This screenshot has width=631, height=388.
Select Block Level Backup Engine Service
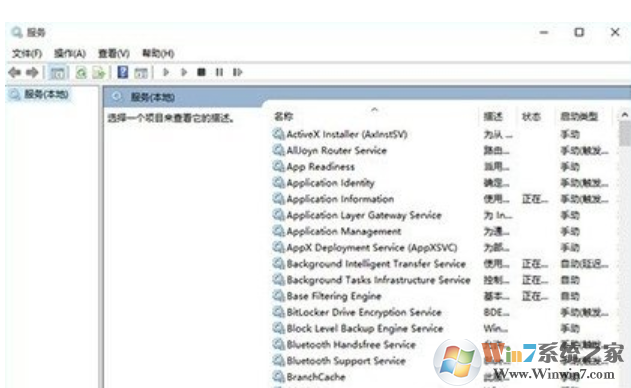365,328
